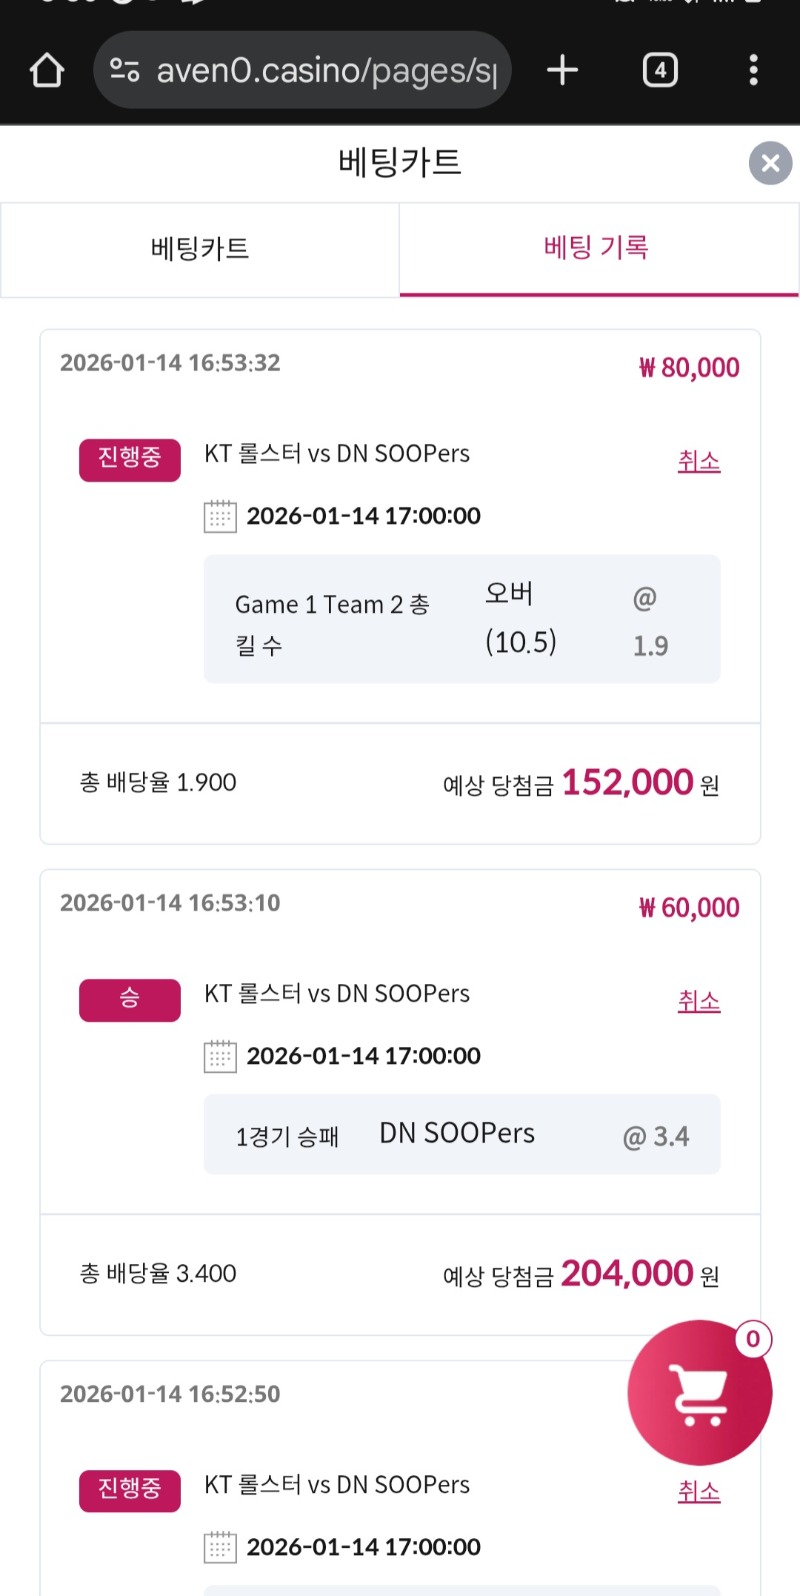The height and width of the screenshot is (1596, 800).
Task: Tap the browser home icon
Action: click(47, 70)
